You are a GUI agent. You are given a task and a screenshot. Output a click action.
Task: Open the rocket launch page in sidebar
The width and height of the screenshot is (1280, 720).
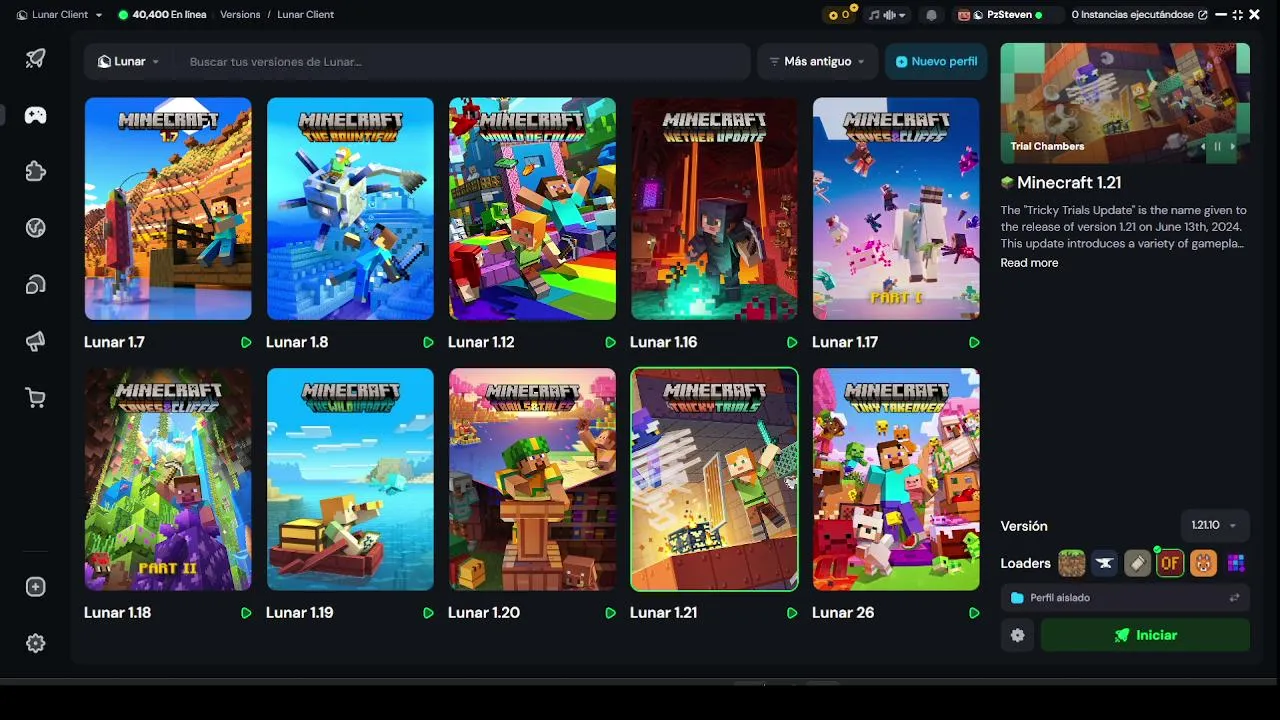tap(36, 58)
